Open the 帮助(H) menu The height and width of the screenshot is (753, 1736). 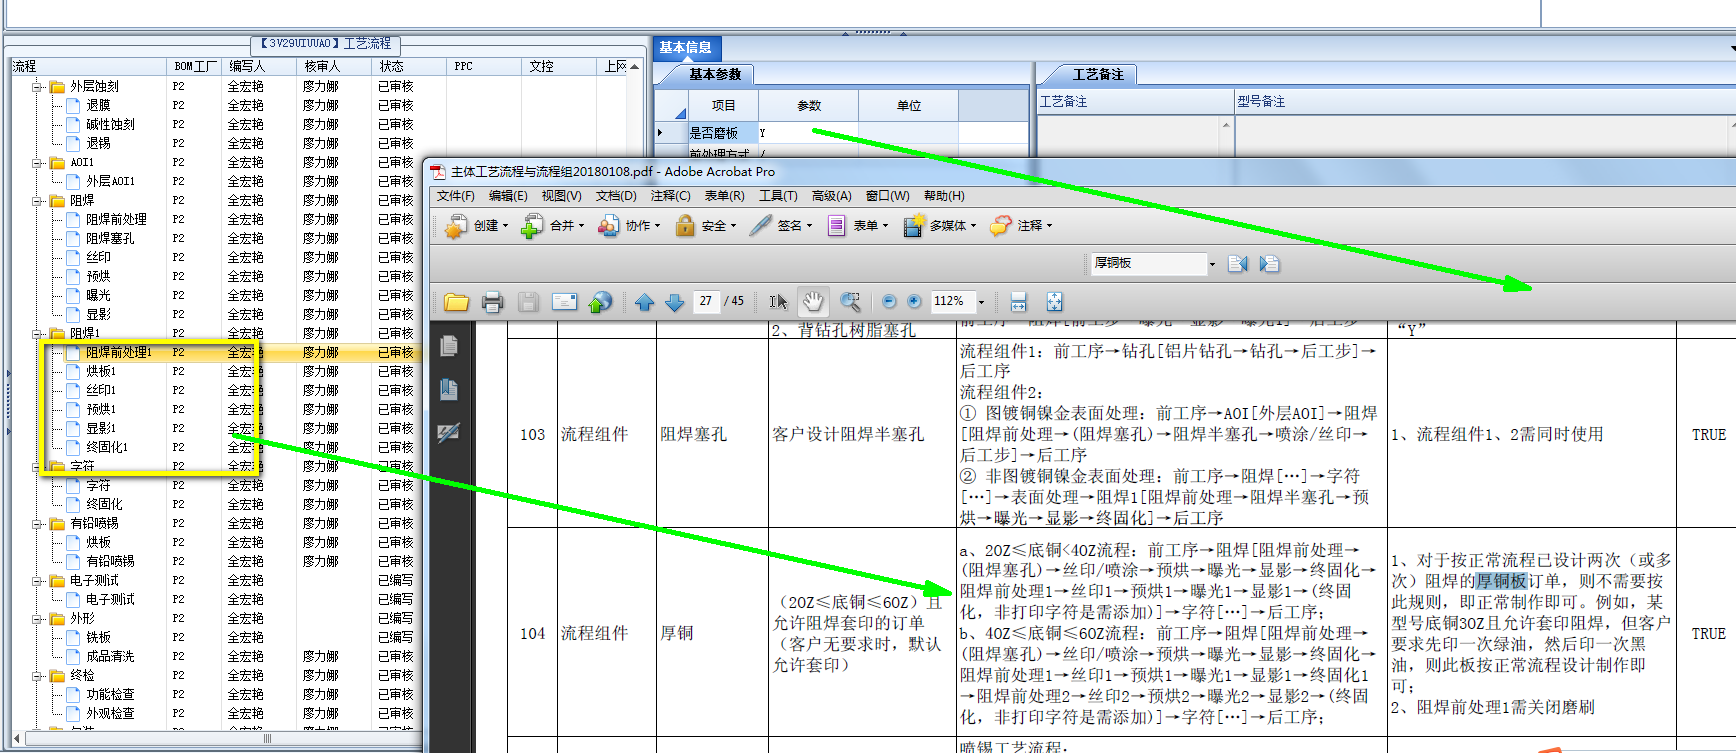click(x=944, y=196)
